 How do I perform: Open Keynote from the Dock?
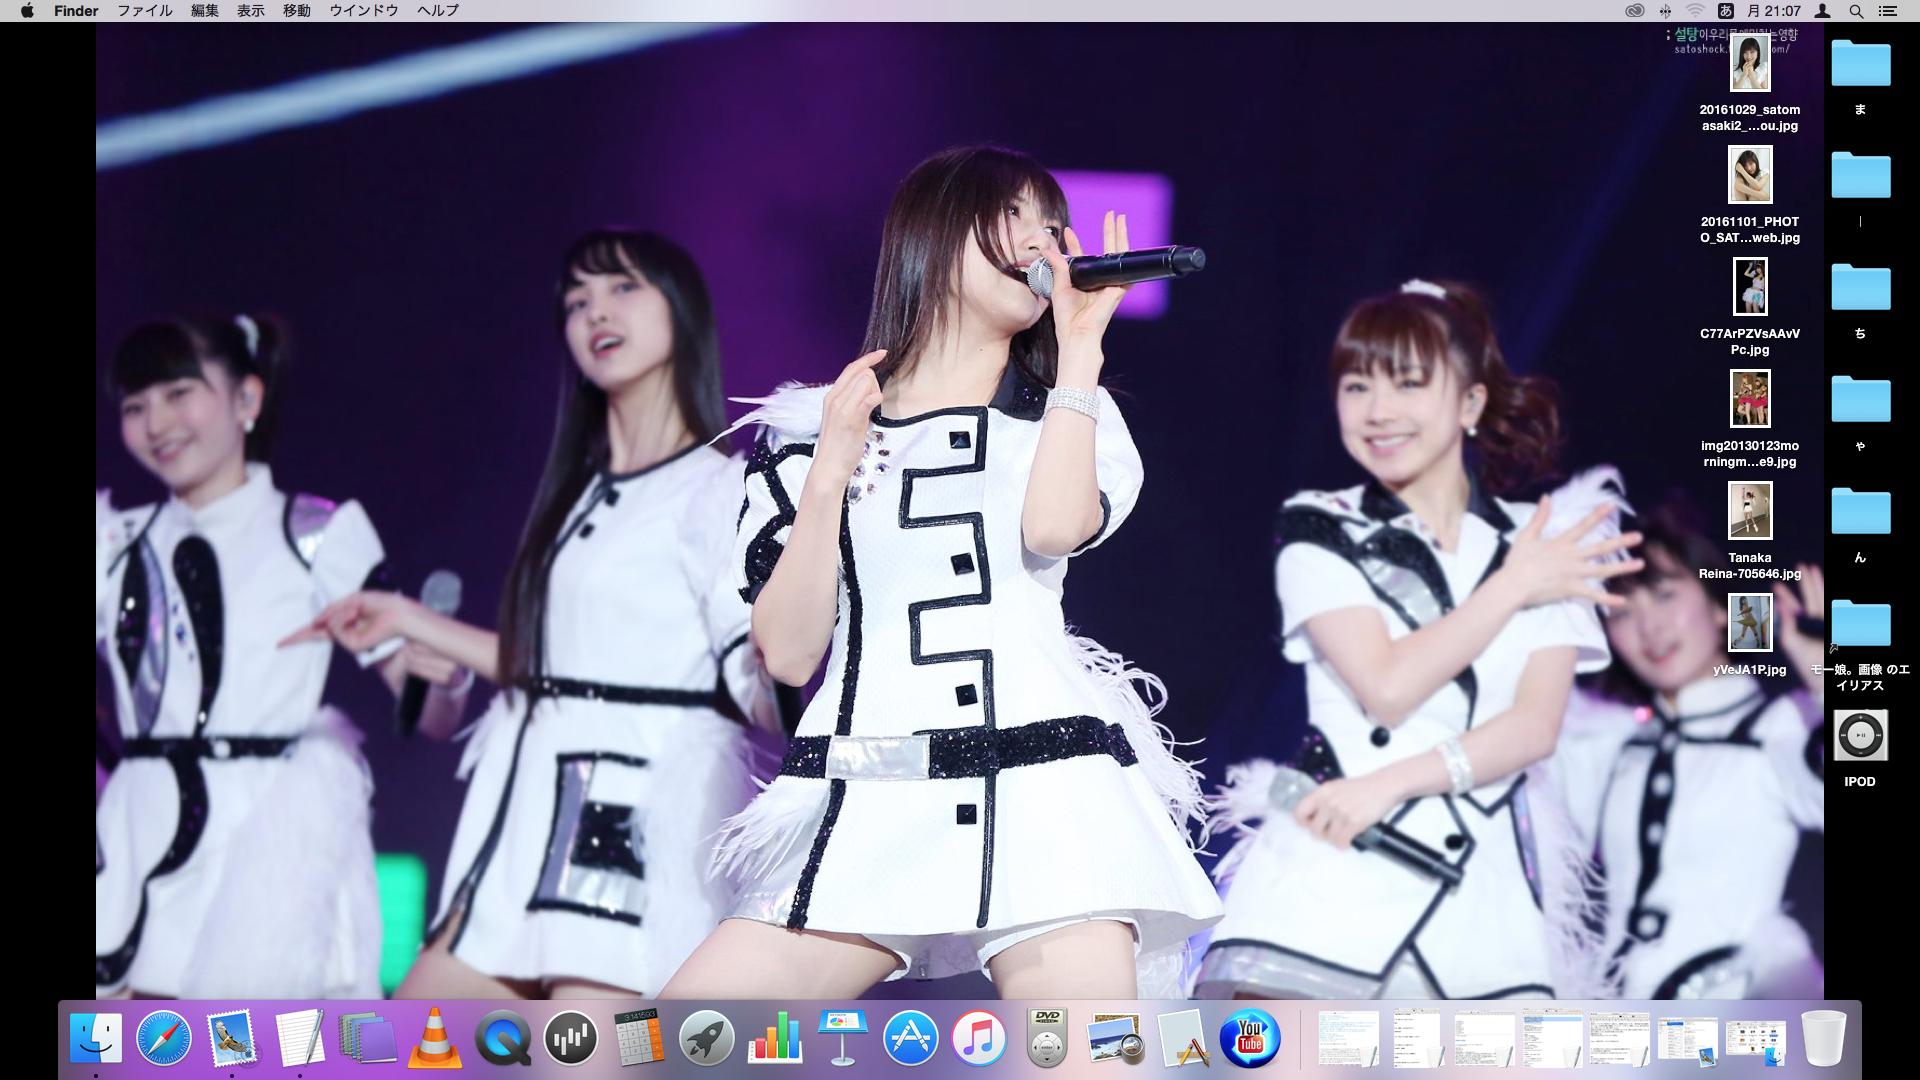tap(842, 1038)
